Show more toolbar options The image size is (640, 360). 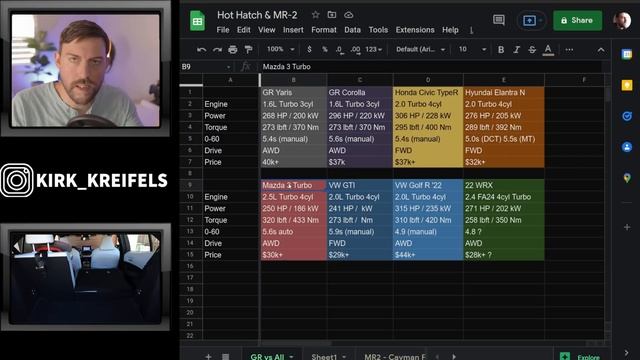tap(569, 50)
